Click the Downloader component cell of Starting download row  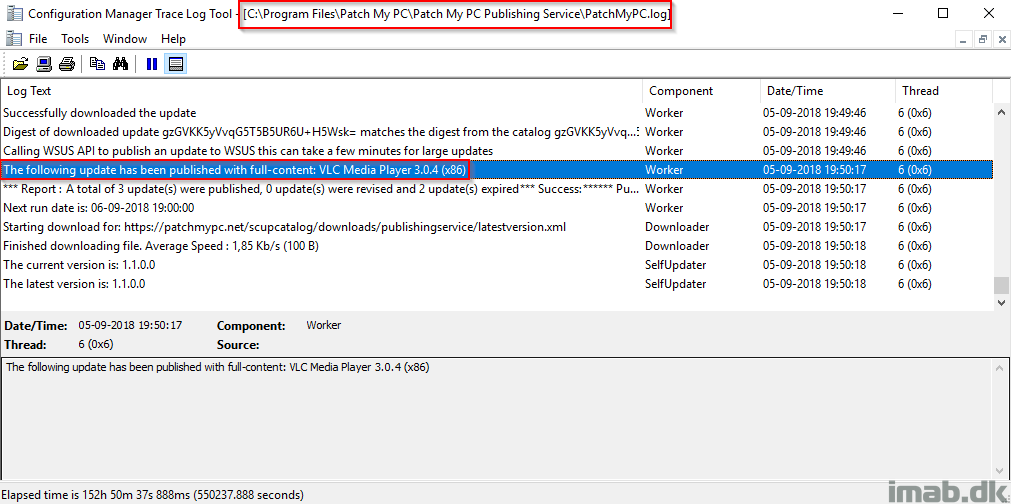tap(677, 227)
